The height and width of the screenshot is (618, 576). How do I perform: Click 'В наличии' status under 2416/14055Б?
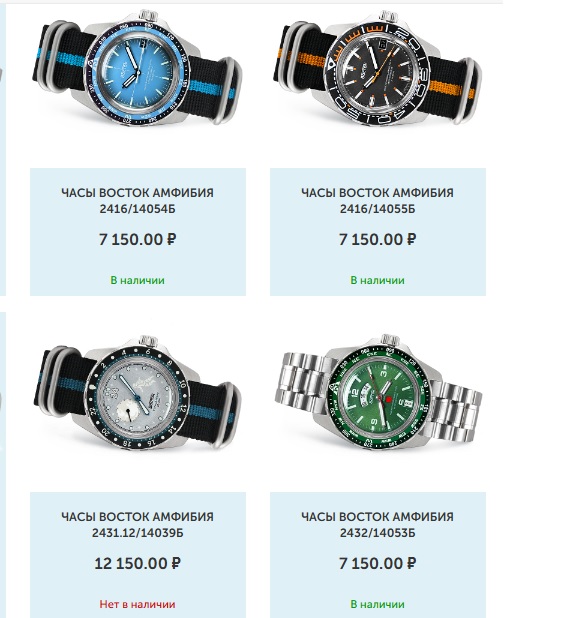pos(377,280)
